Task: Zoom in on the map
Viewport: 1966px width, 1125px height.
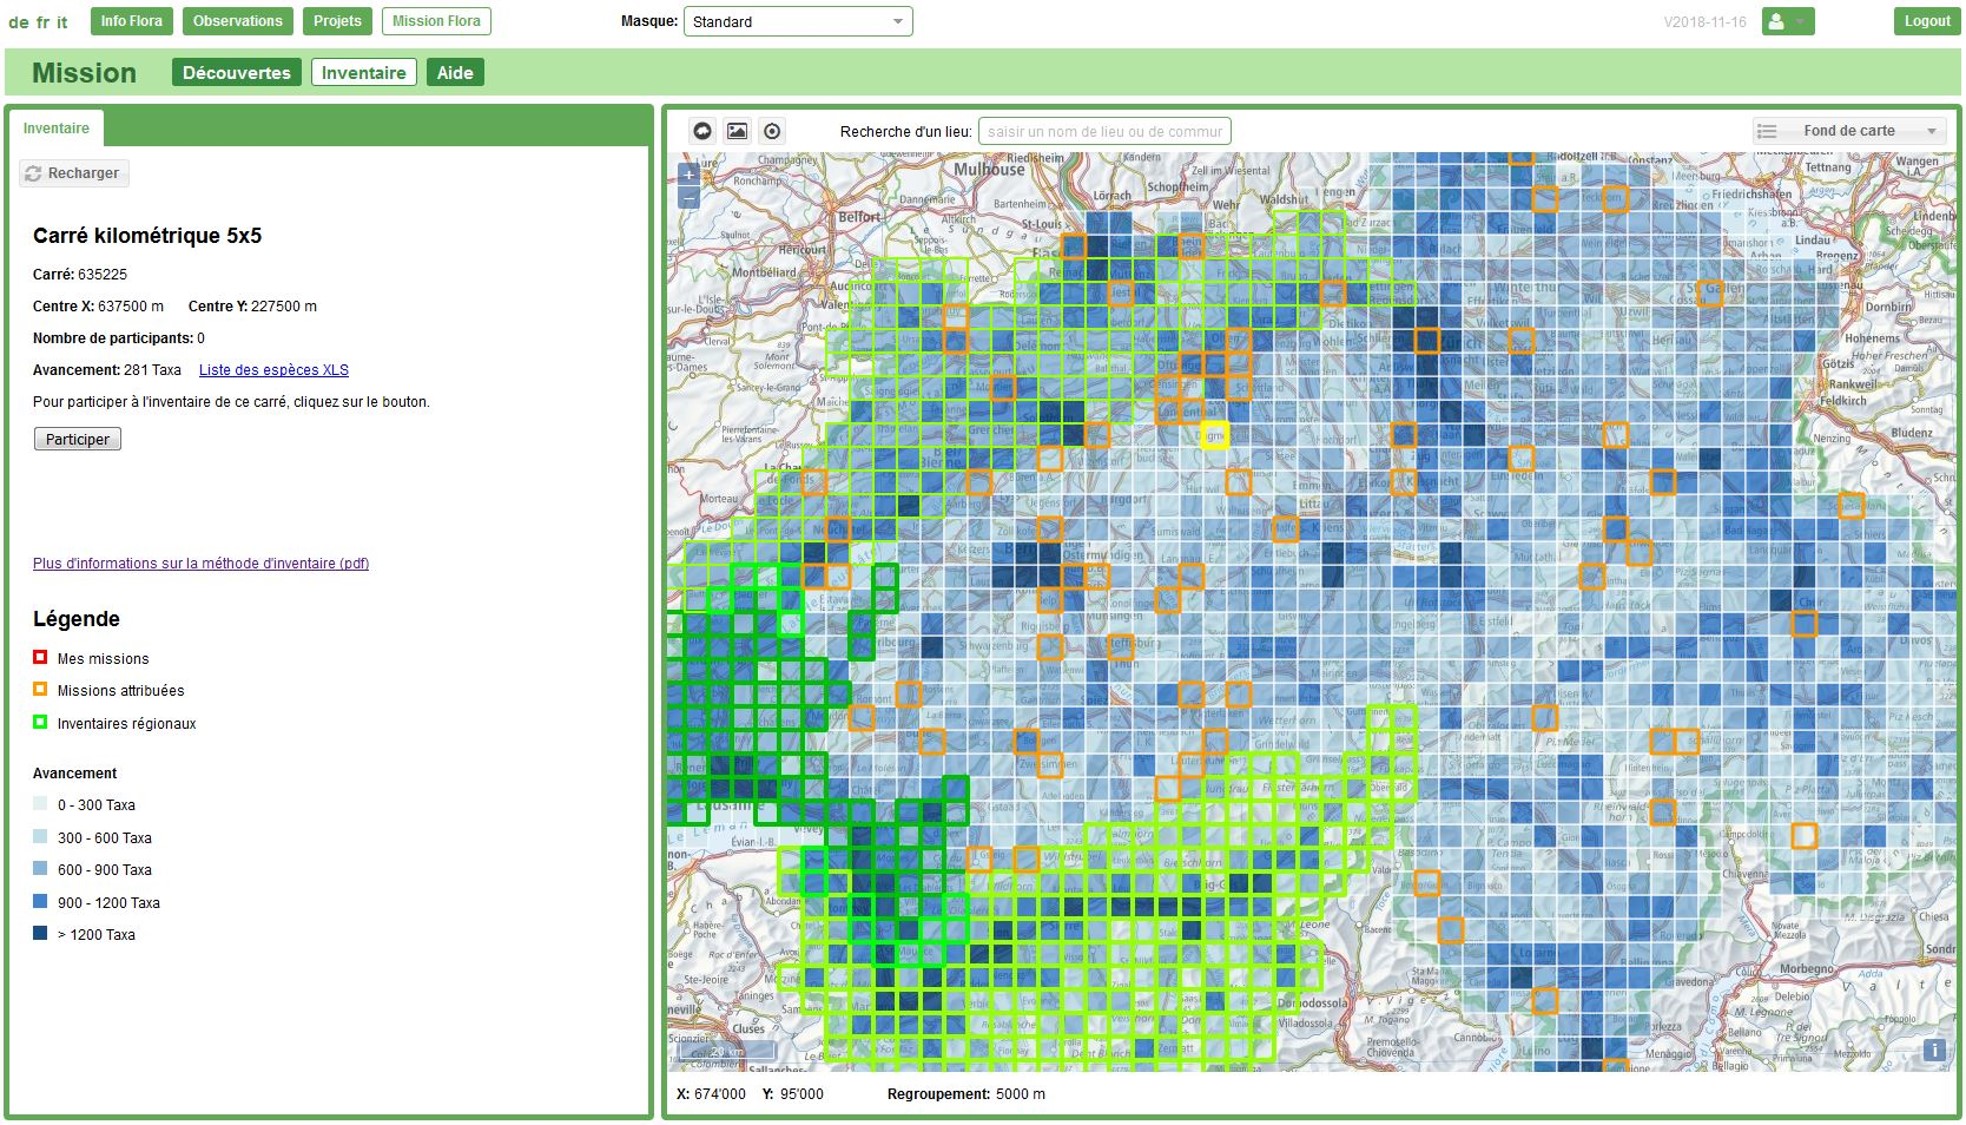Action: 689,174
